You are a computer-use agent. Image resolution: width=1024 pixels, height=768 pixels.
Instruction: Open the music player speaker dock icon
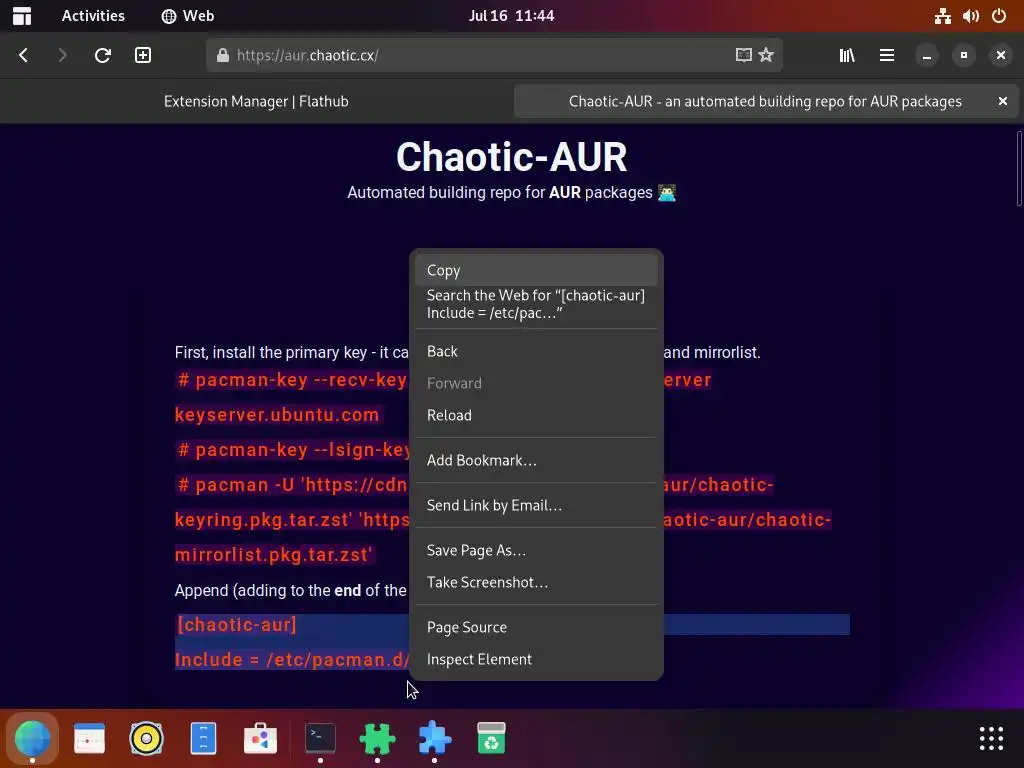coord(146,738)
